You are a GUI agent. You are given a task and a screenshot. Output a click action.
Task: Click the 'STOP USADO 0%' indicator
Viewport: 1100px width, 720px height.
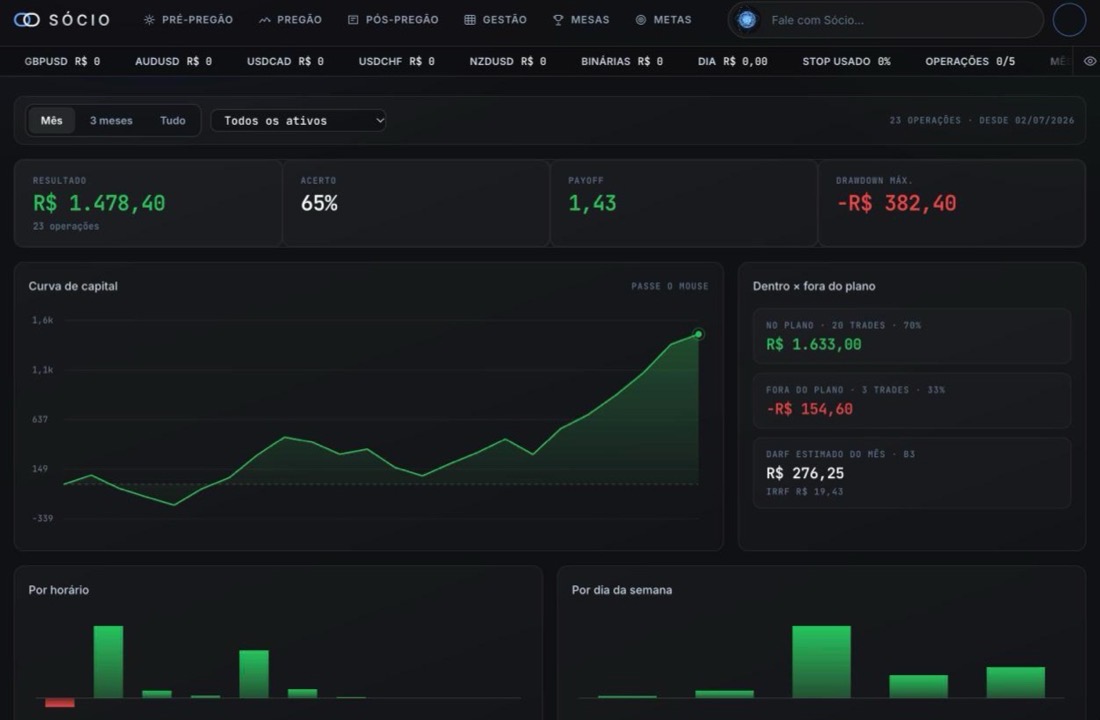point(846,62)
